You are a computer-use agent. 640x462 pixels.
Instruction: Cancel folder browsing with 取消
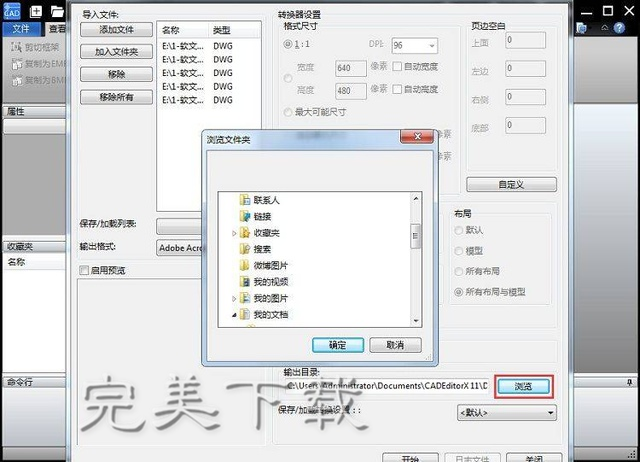(395, 345)
